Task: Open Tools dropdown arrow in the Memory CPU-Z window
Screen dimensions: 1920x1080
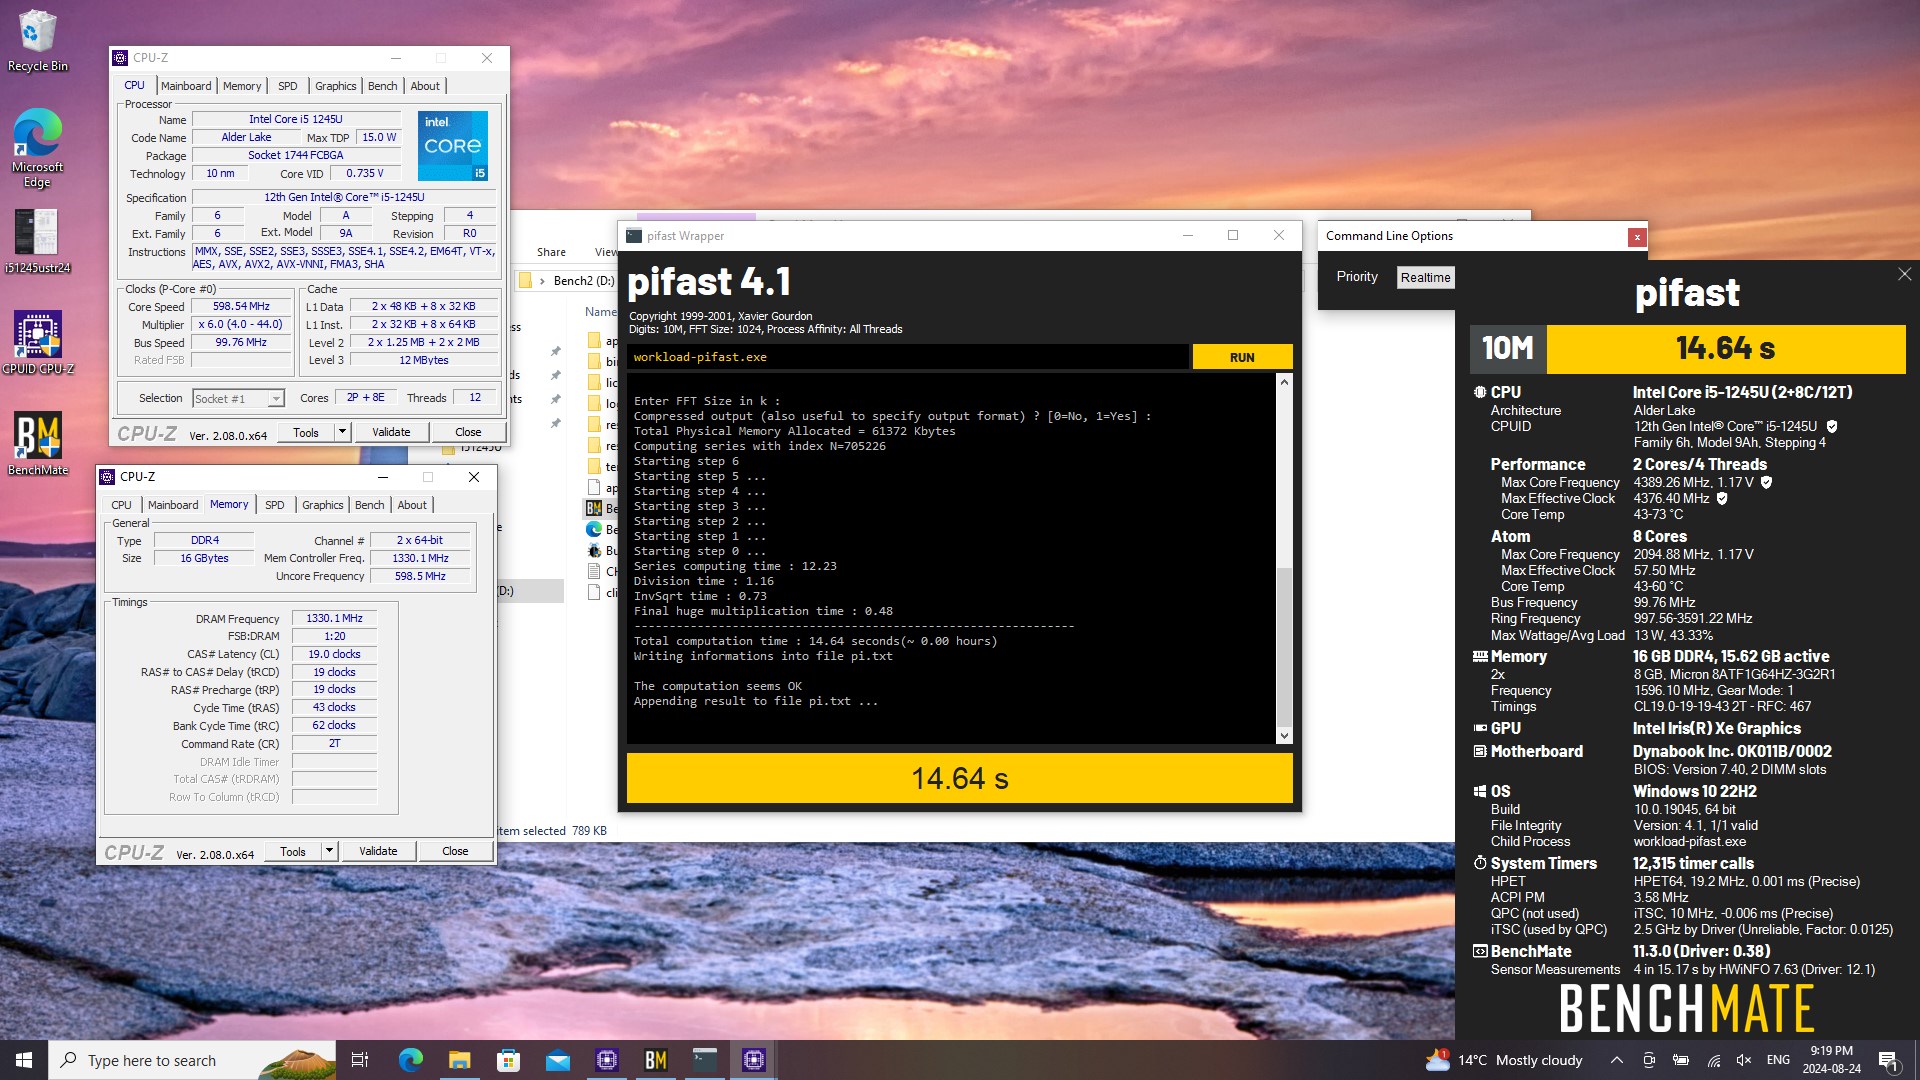Action: tap(329, 851)
